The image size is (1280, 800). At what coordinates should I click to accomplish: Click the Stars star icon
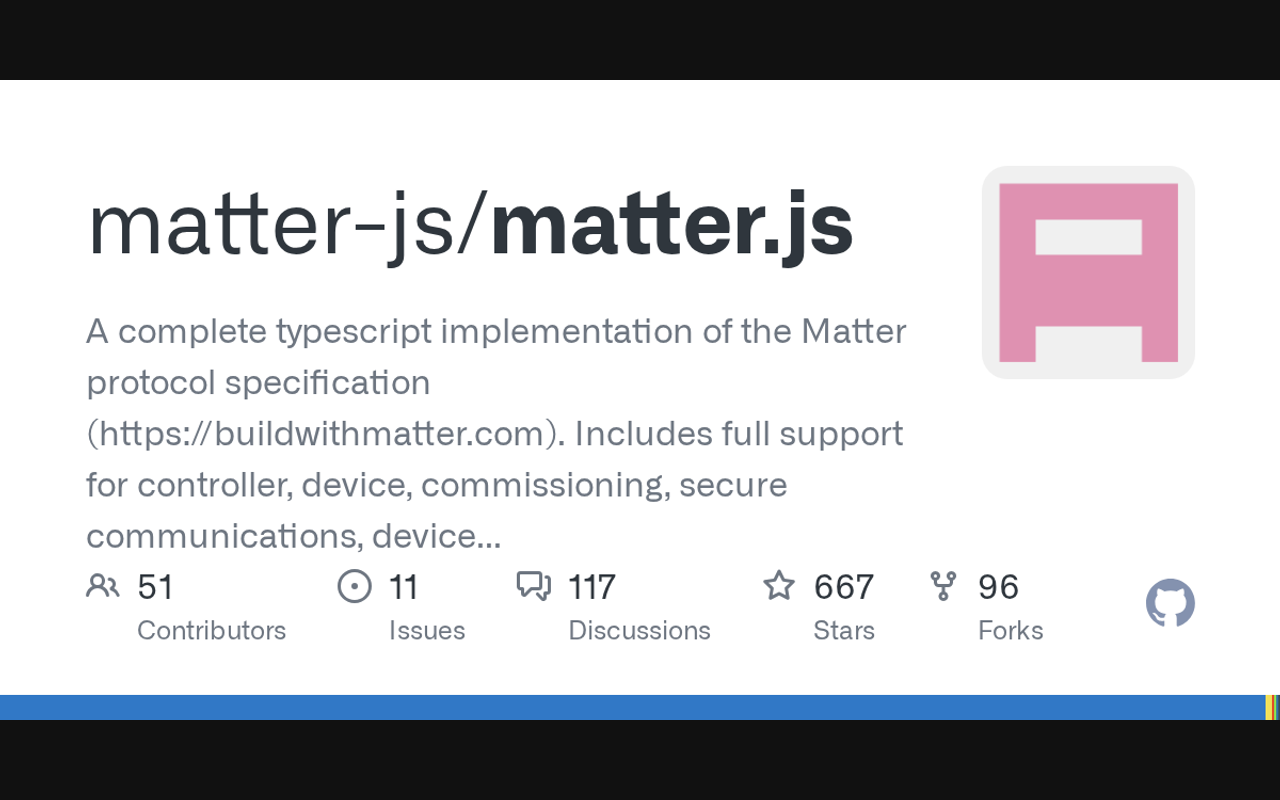[x=779, y=586]
